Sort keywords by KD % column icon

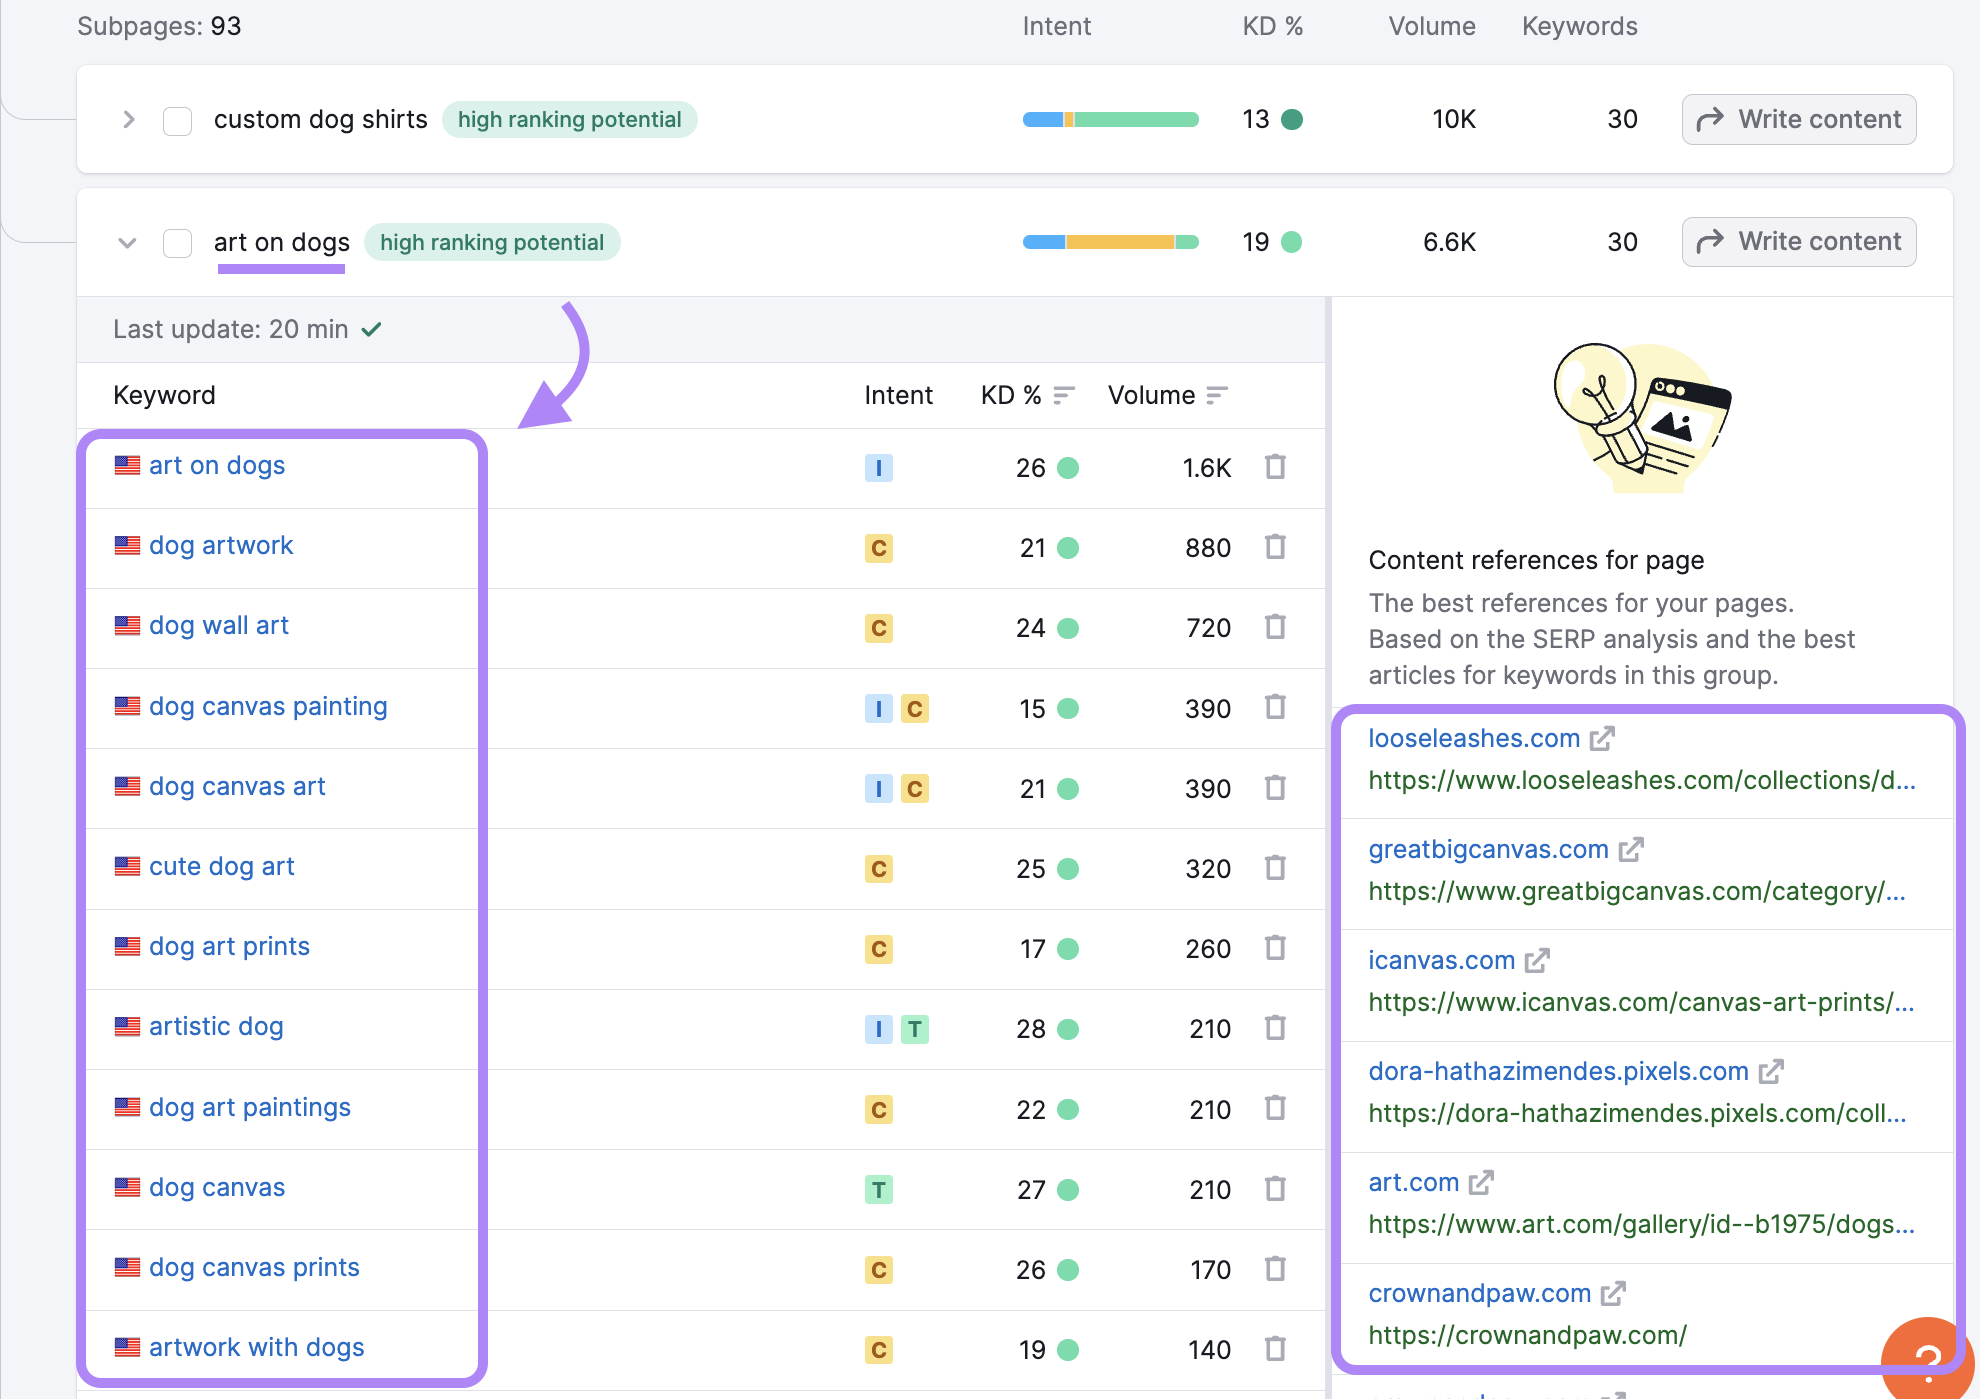pyautogui.click(x=1063, y=396)
